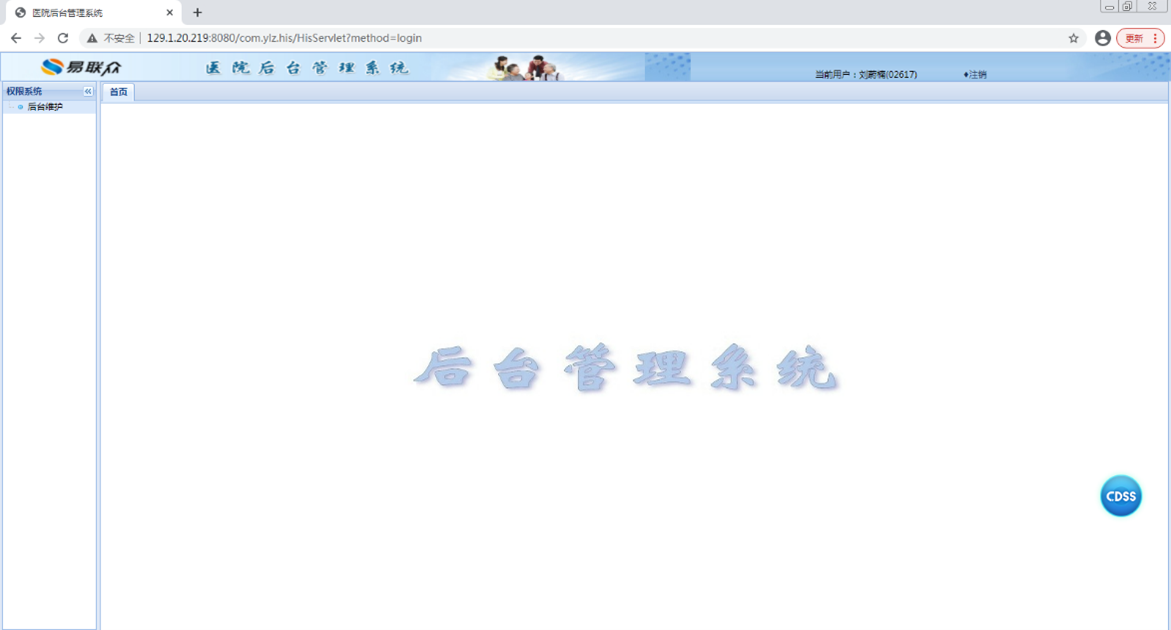Click current user text 当前用户

[x=866, y=75]
